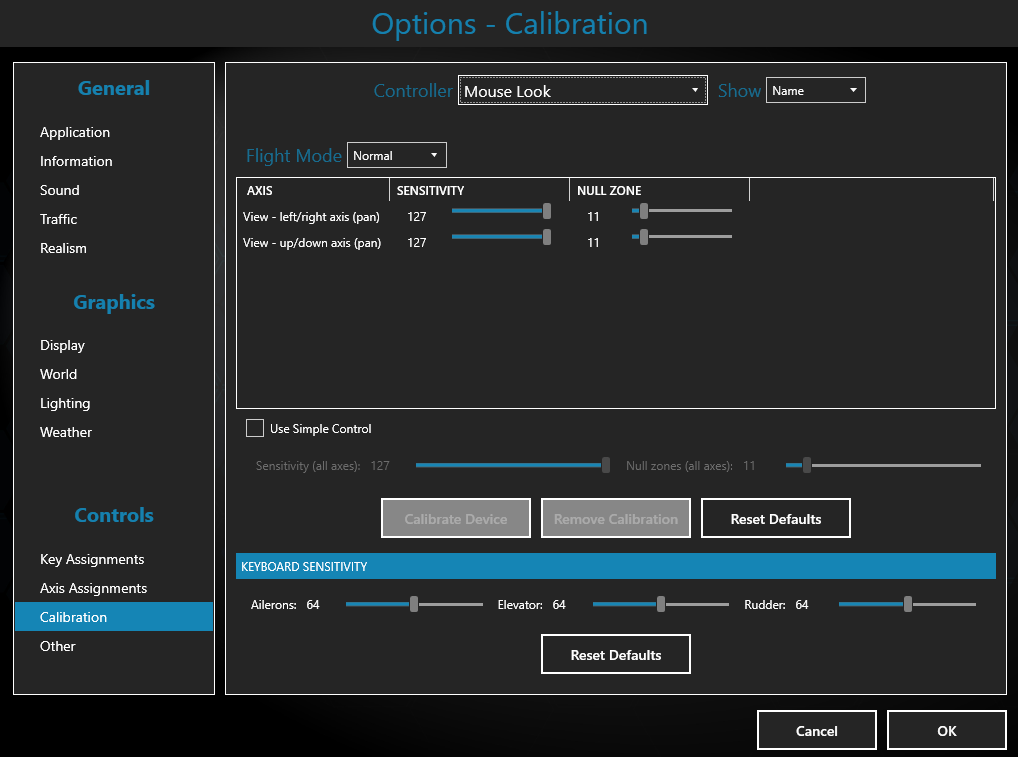Image resolution: width=1018 pixels, height=757 pixels.
Task: Click the SENSITIVITY column header
Action: click(430, 190)
